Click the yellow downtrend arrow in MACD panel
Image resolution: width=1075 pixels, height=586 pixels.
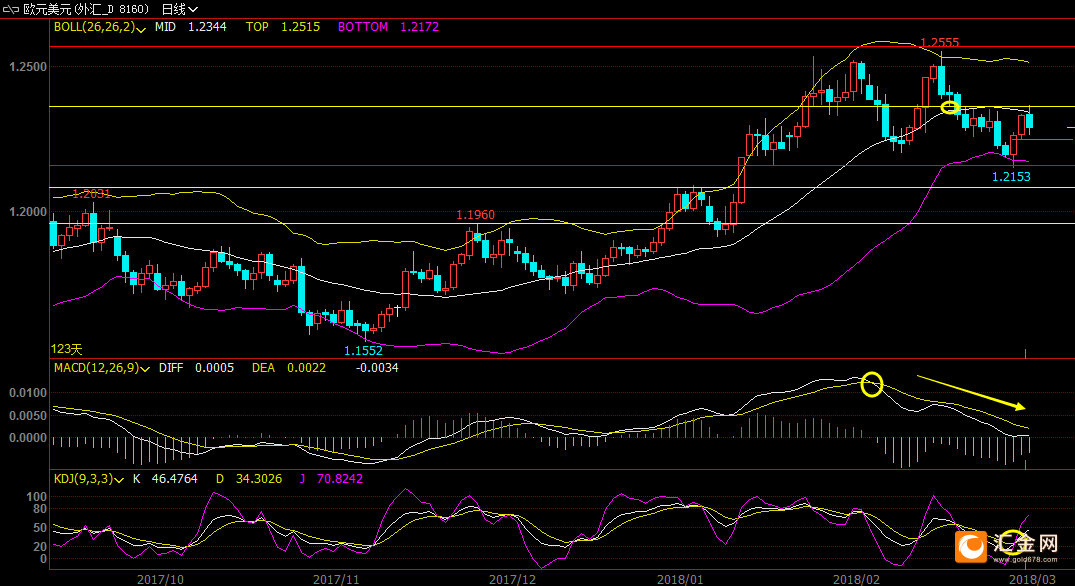[x=970, y=392]
